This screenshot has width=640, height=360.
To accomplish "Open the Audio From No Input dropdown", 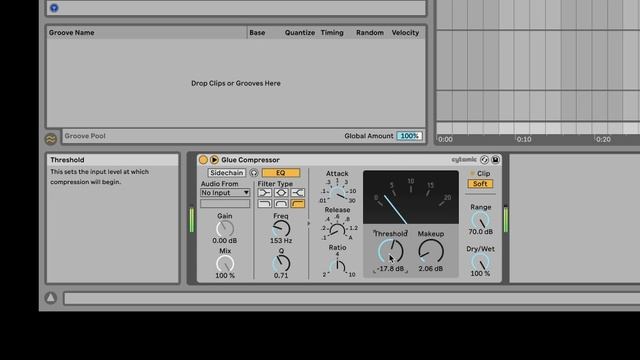I will pyautogui.click(x=225, y=193).
